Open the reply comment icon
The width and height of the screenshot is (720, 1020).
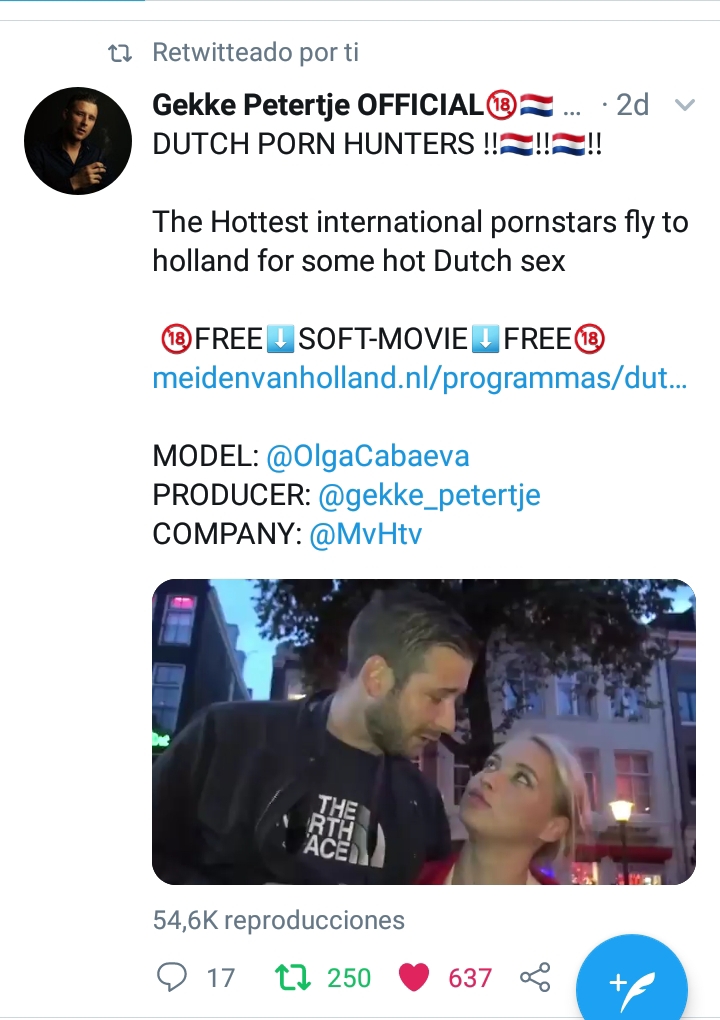(172, 977)
